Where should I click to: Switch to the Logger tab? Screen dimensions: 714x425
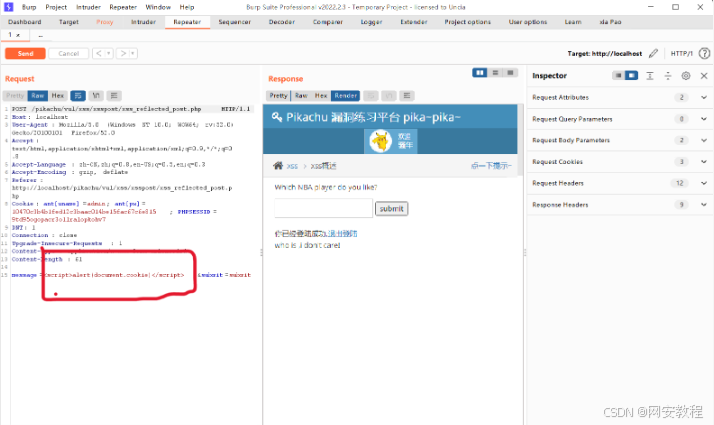coord(372,22)
